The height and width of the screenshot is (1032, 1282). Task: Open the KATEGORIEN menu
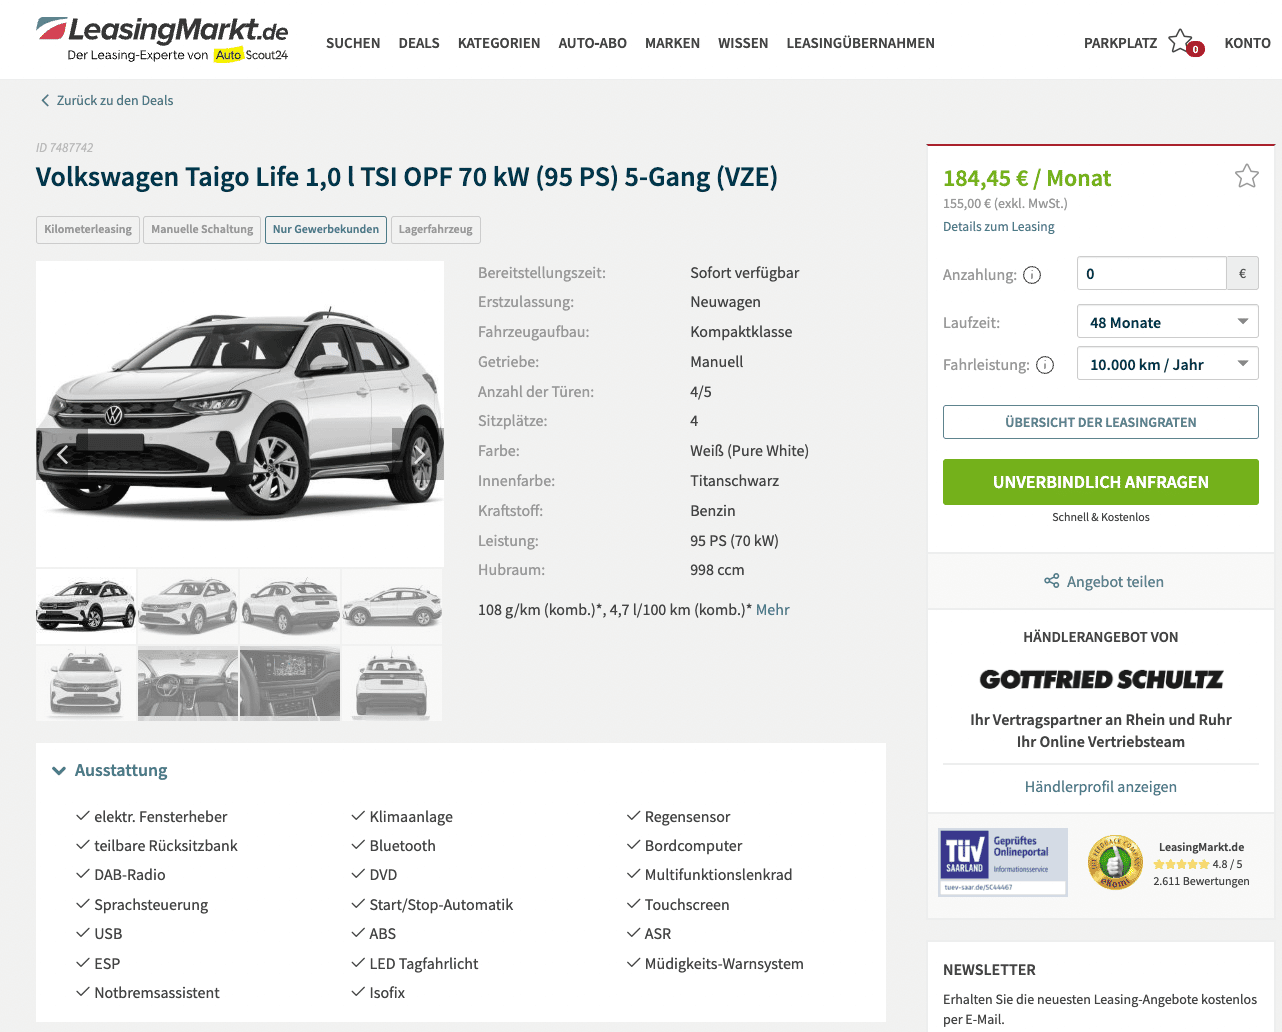499,43
